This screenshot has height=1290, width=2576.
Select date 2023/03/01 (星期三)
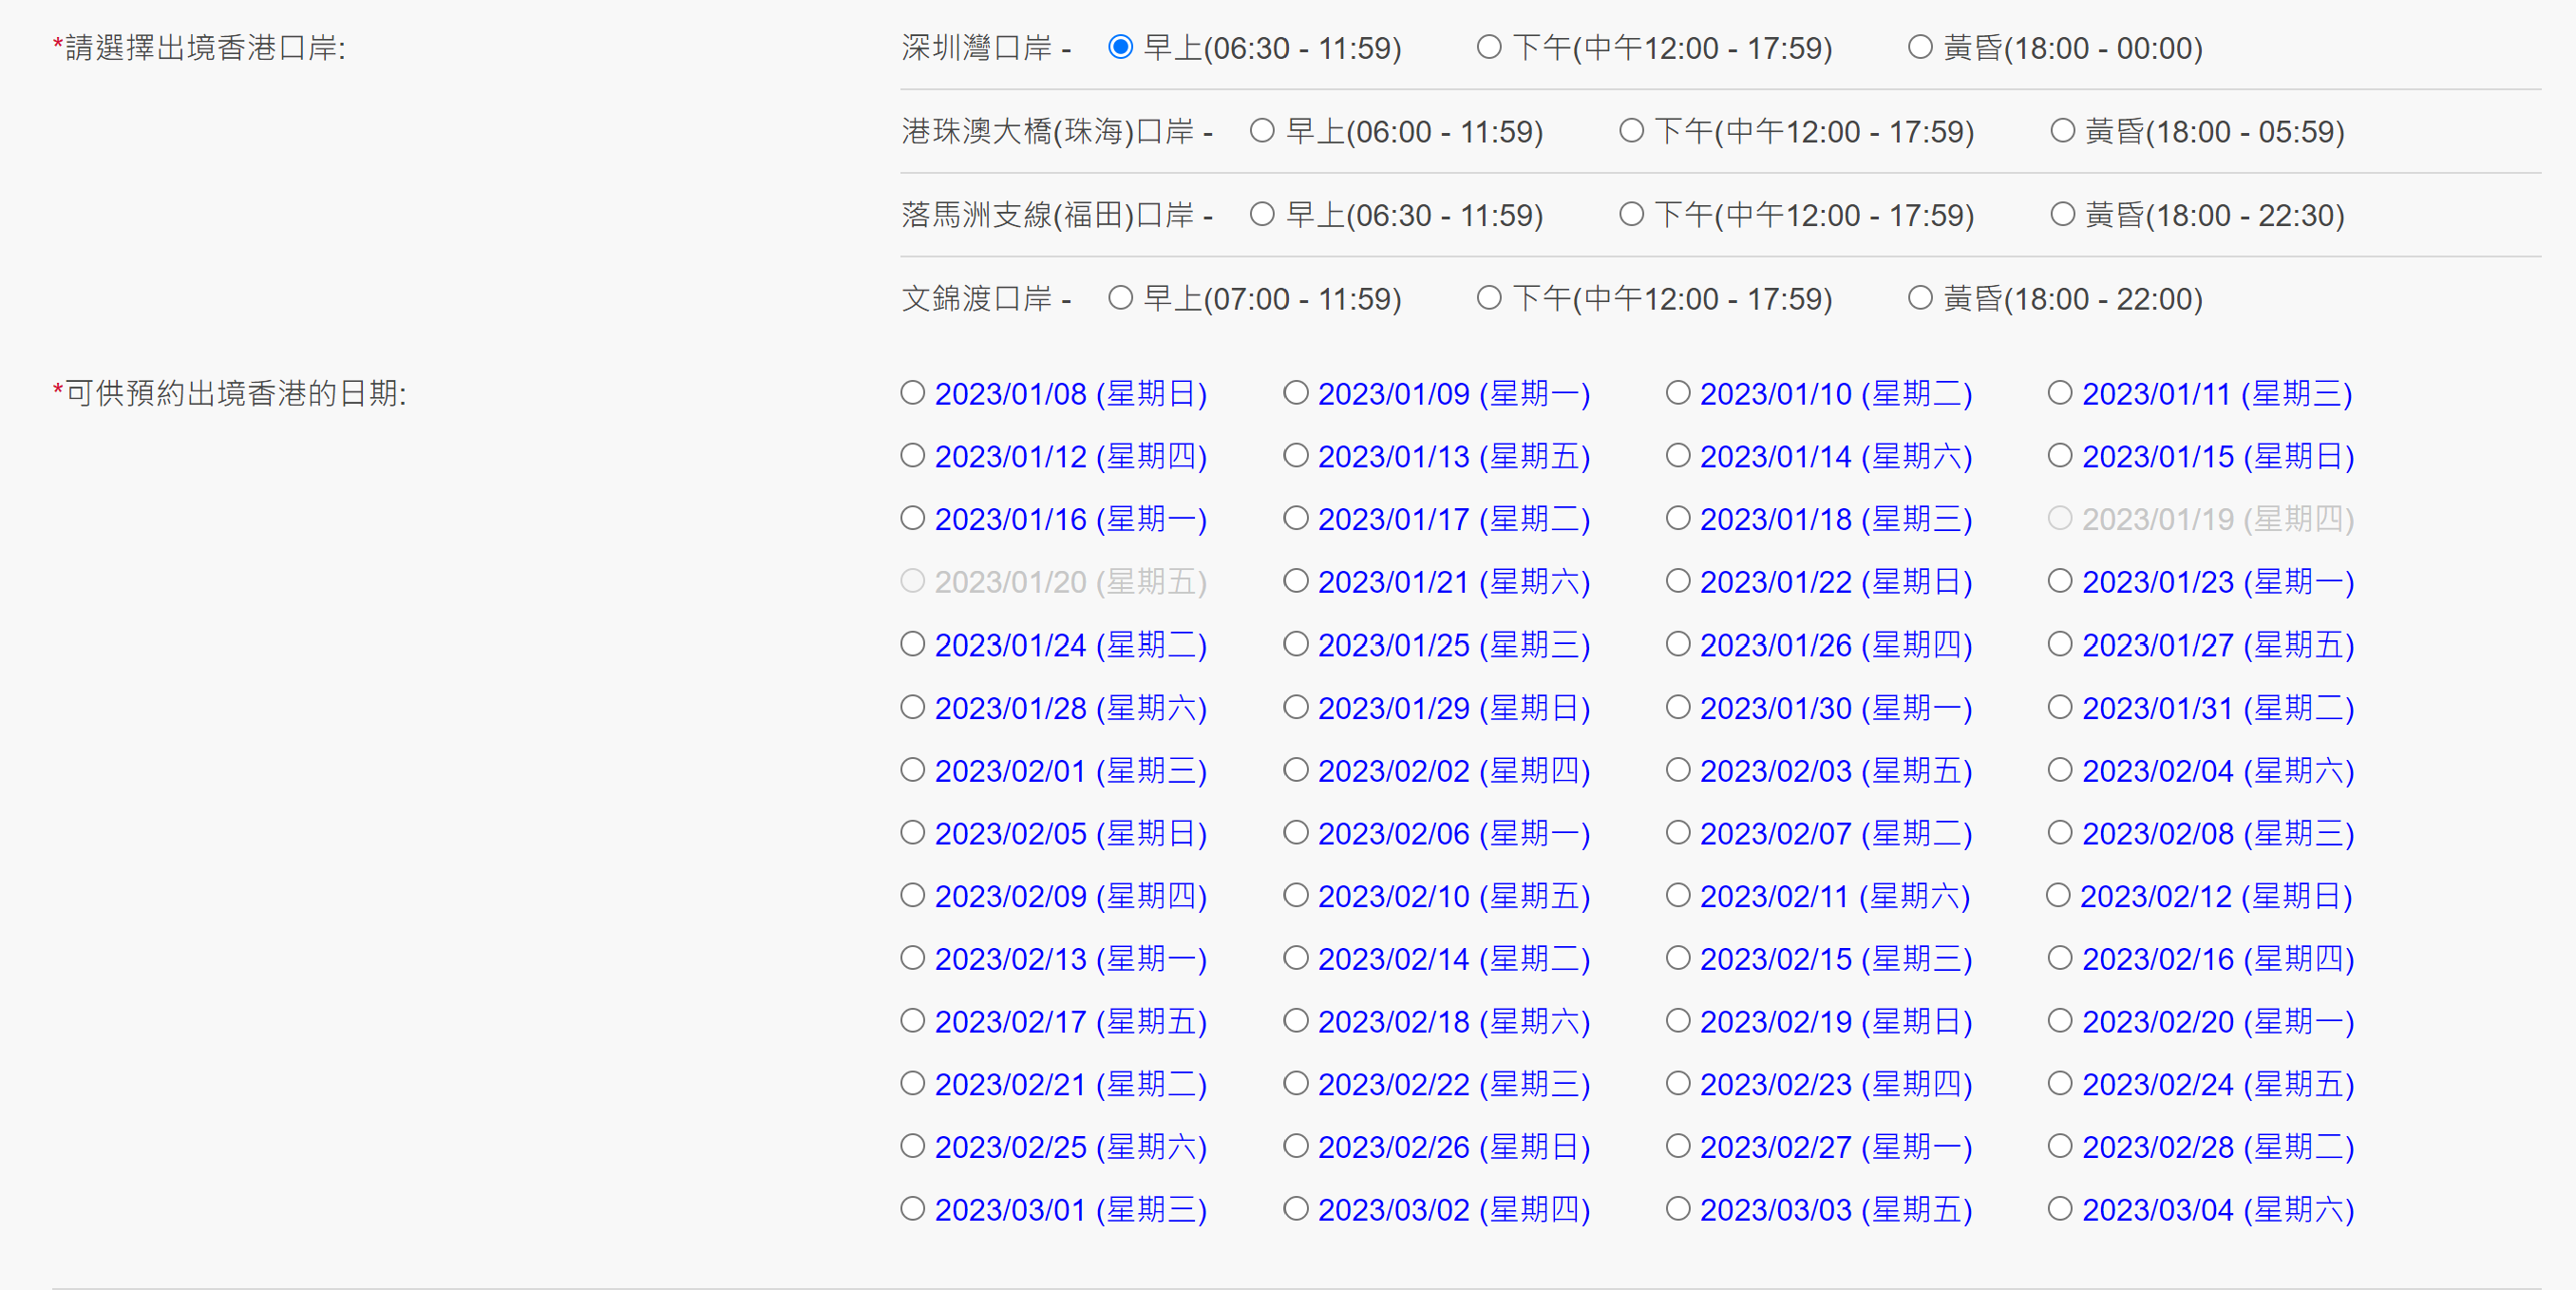pos(912,1209)
